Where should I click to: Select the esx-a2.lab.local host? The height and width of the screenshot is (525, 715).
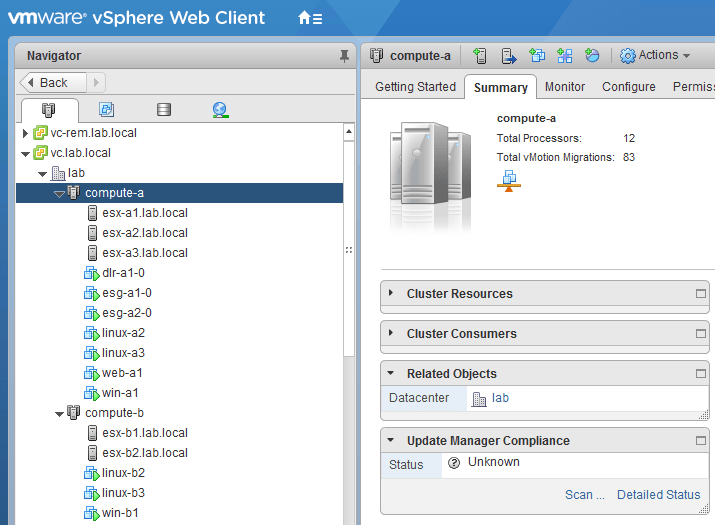(144, 233)
